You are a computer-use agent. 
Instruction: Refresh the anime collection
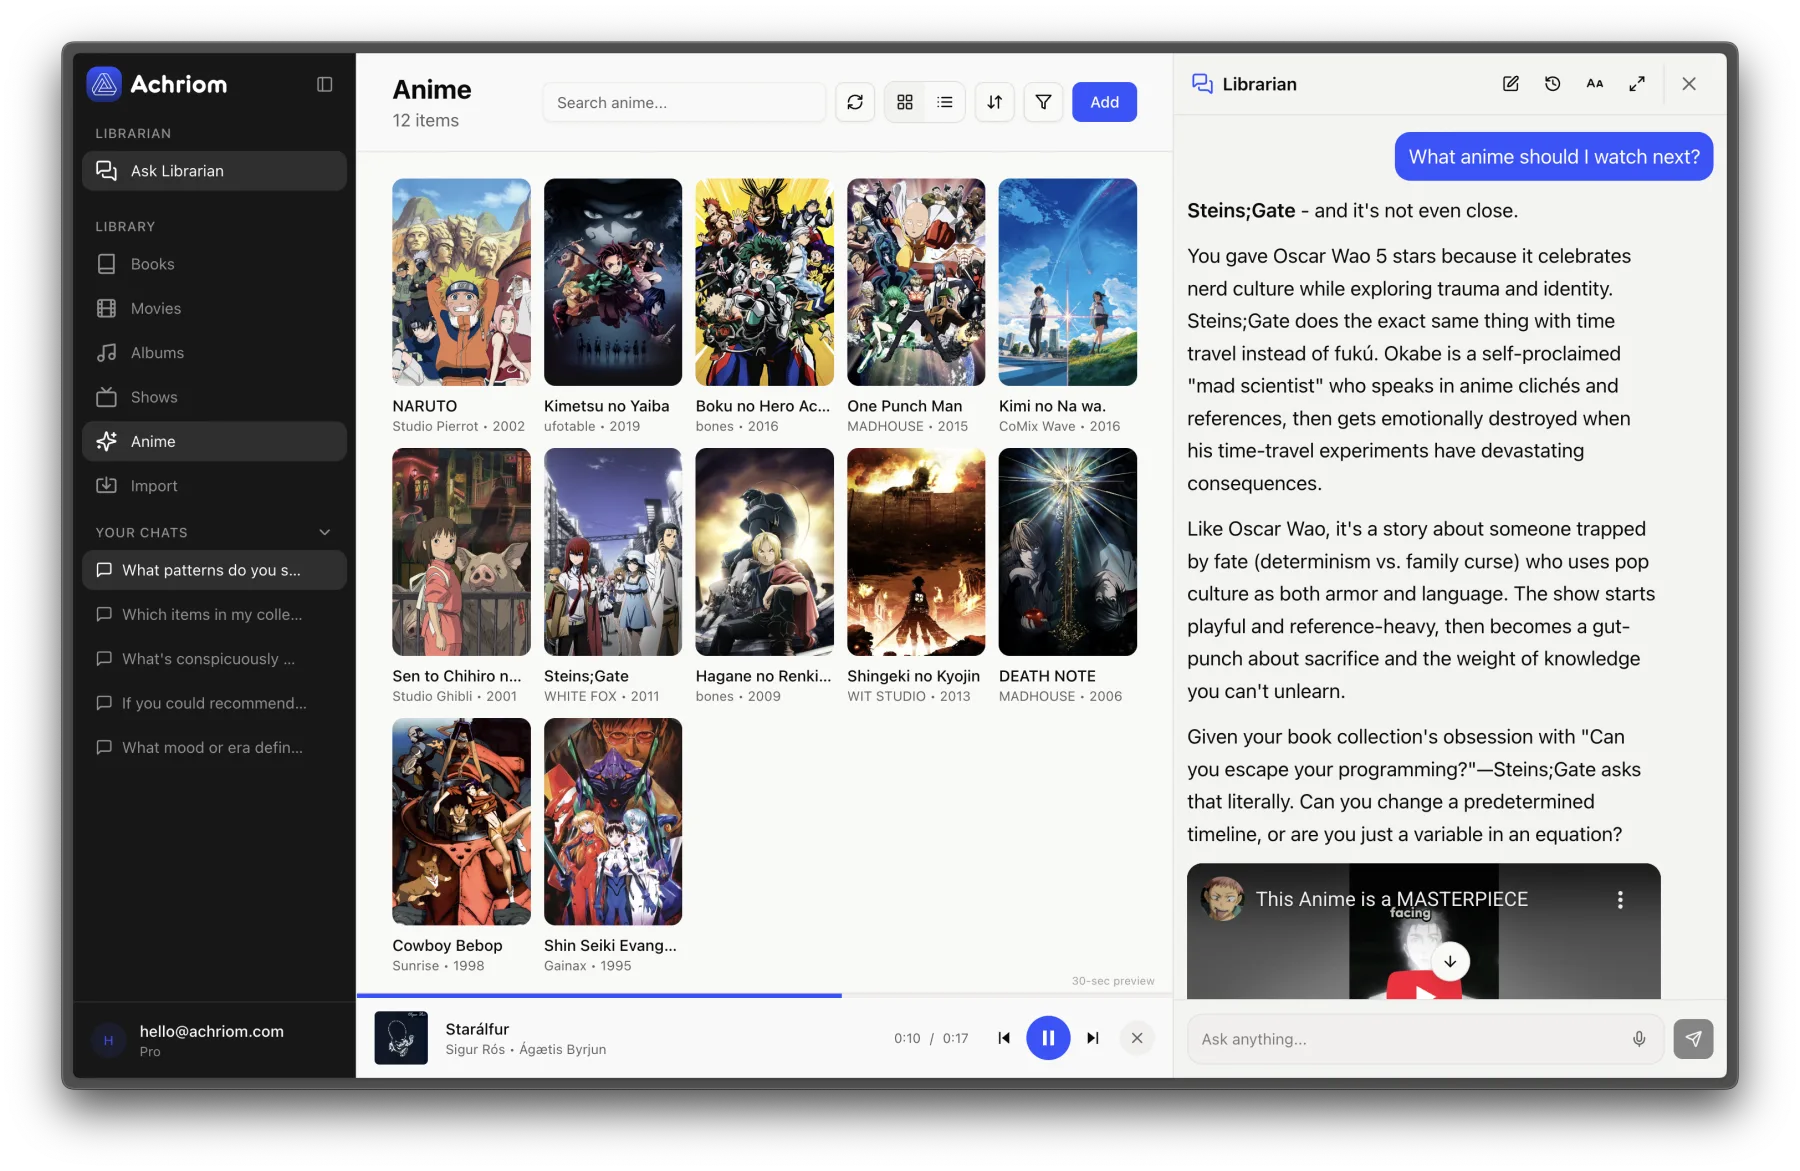(x=855, y=102)
